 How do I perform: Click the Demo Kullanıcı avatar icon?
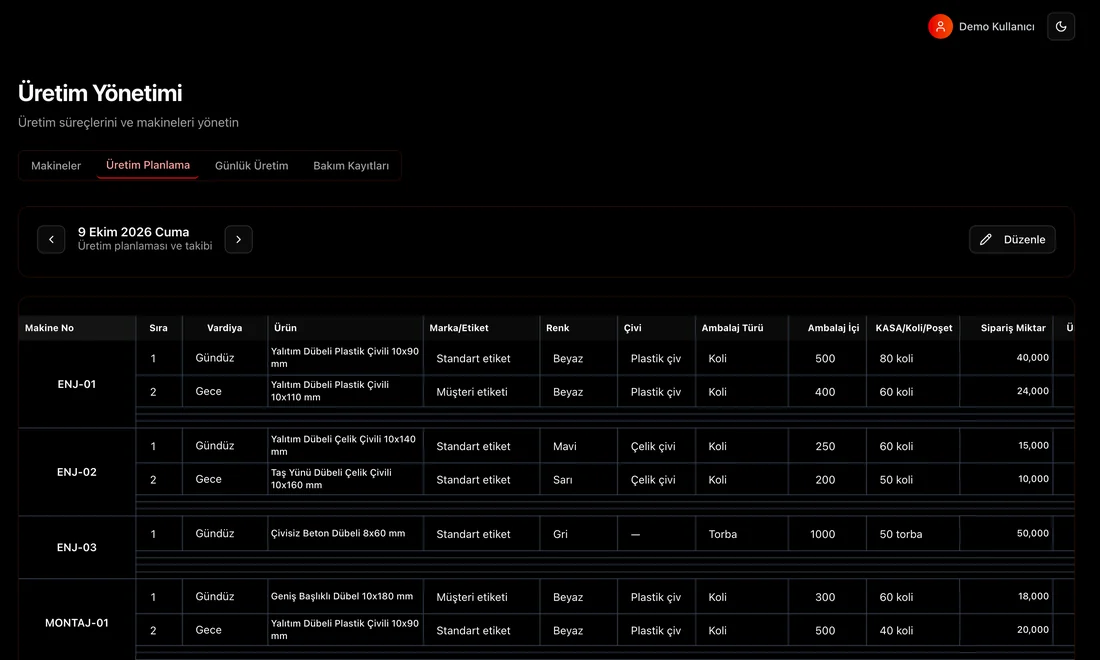940,27
